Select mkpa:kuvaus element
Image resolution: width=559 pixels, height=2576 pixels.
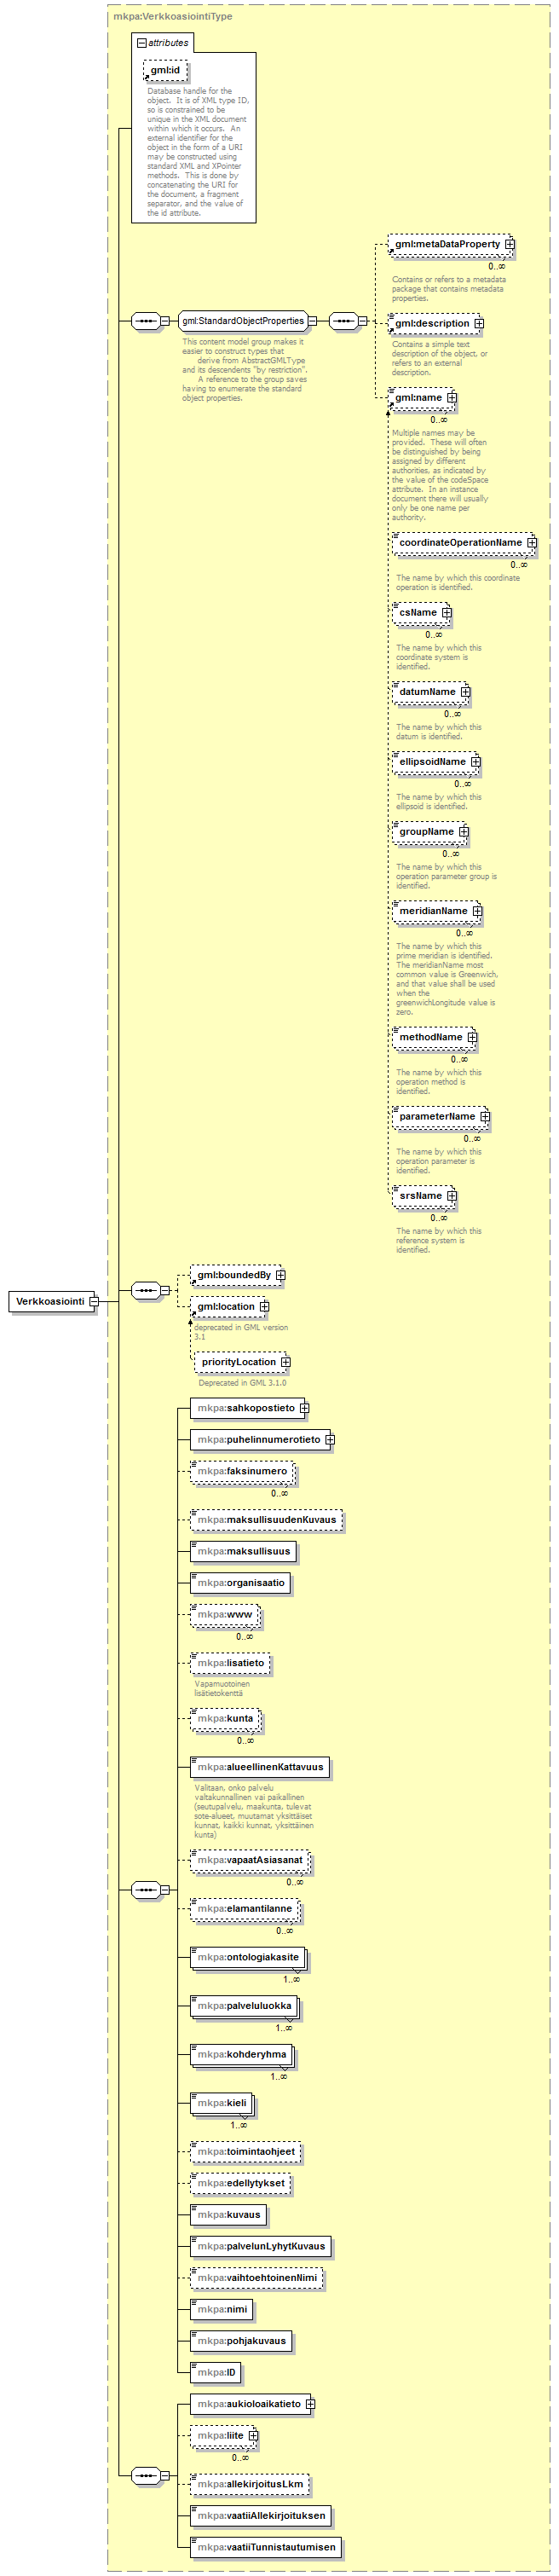click(x=229, y=2214)
